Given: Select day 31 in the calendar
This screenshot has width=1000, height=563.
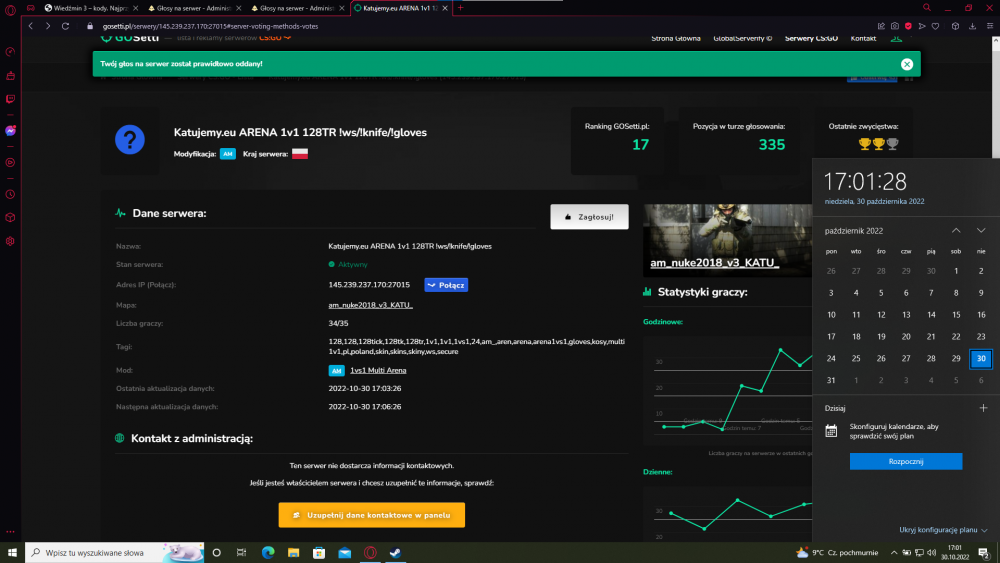Looking at the screenshot, I should coord(831,380).
